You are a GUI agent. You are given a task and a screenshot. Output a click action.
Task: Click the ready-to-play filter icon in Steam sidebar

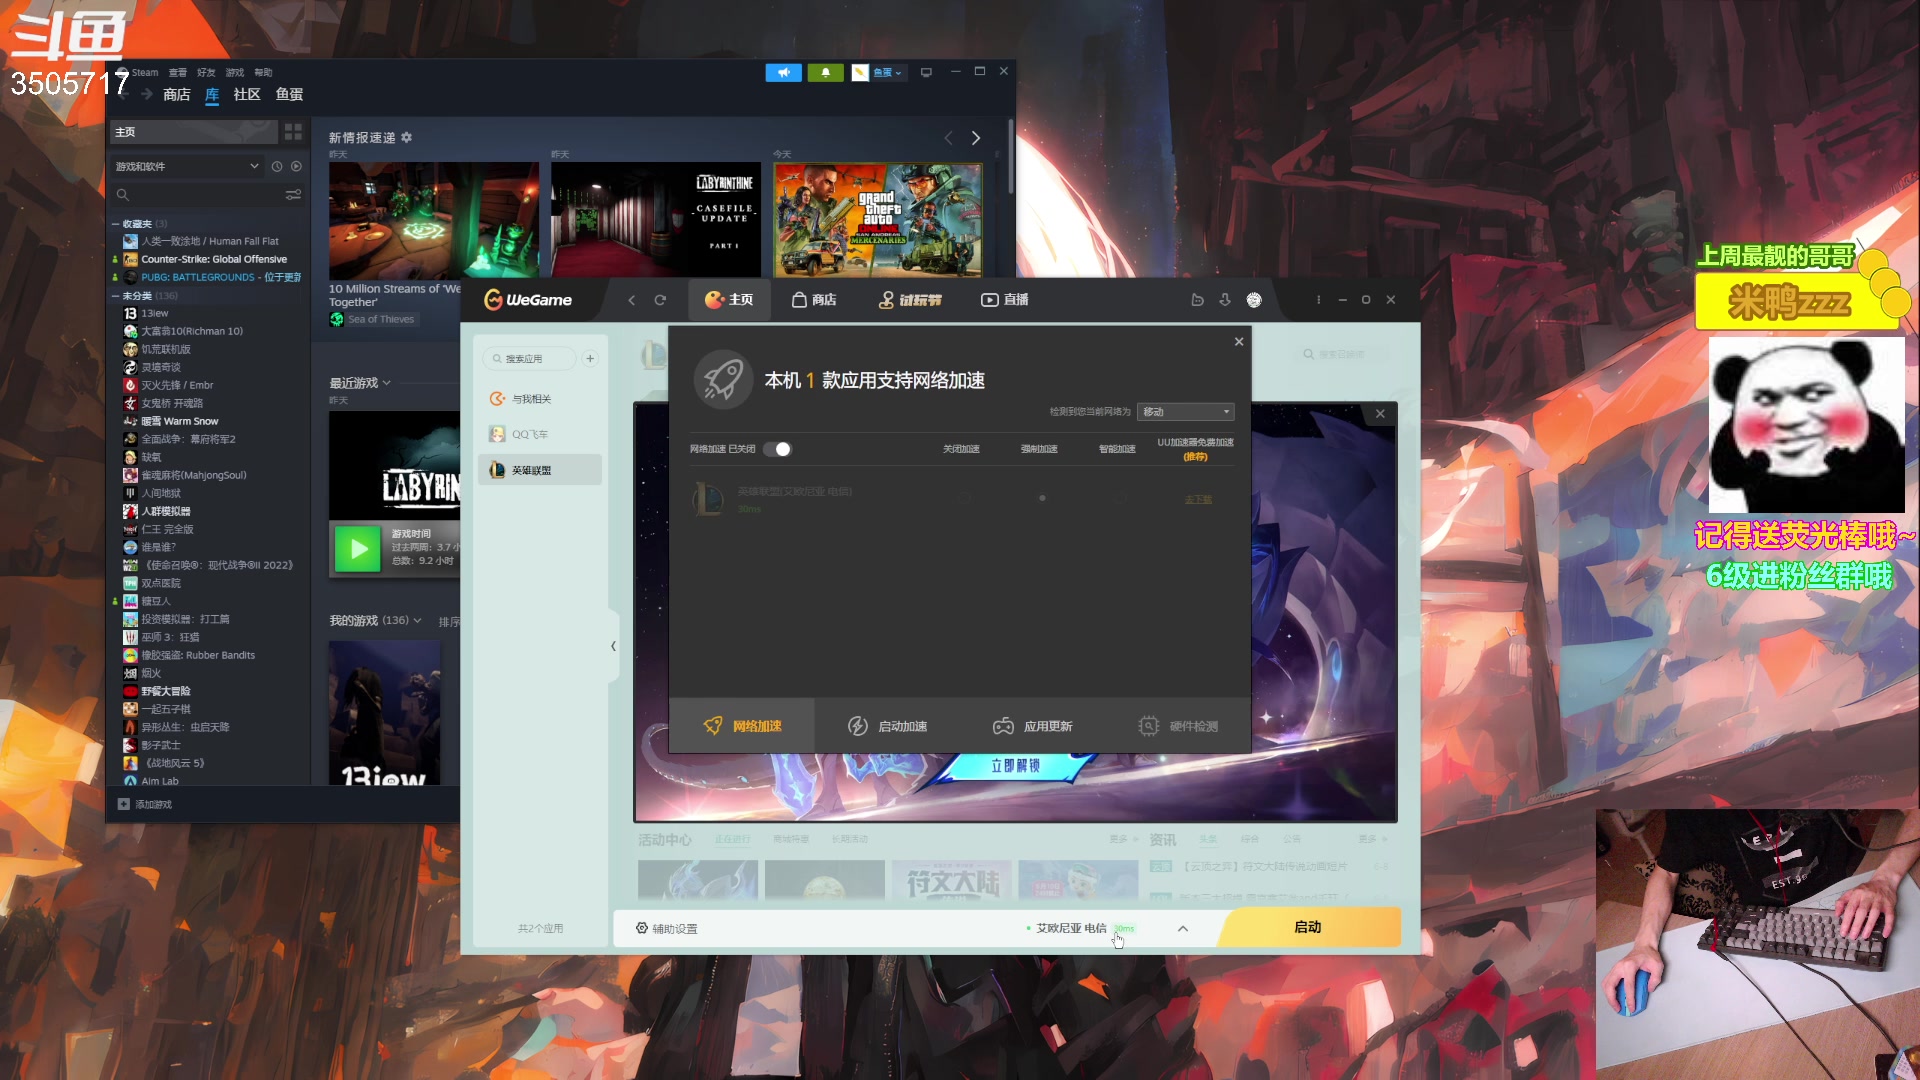click(x=296, y=166)
